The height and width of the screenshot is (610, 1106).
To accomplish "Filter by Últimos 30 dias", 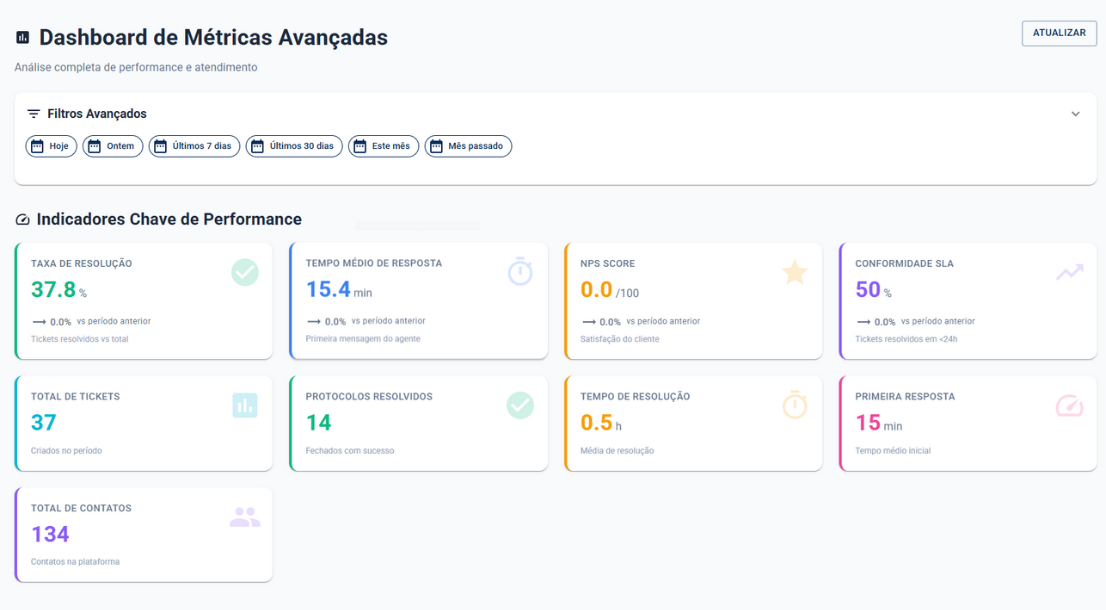I will [294, 146].
